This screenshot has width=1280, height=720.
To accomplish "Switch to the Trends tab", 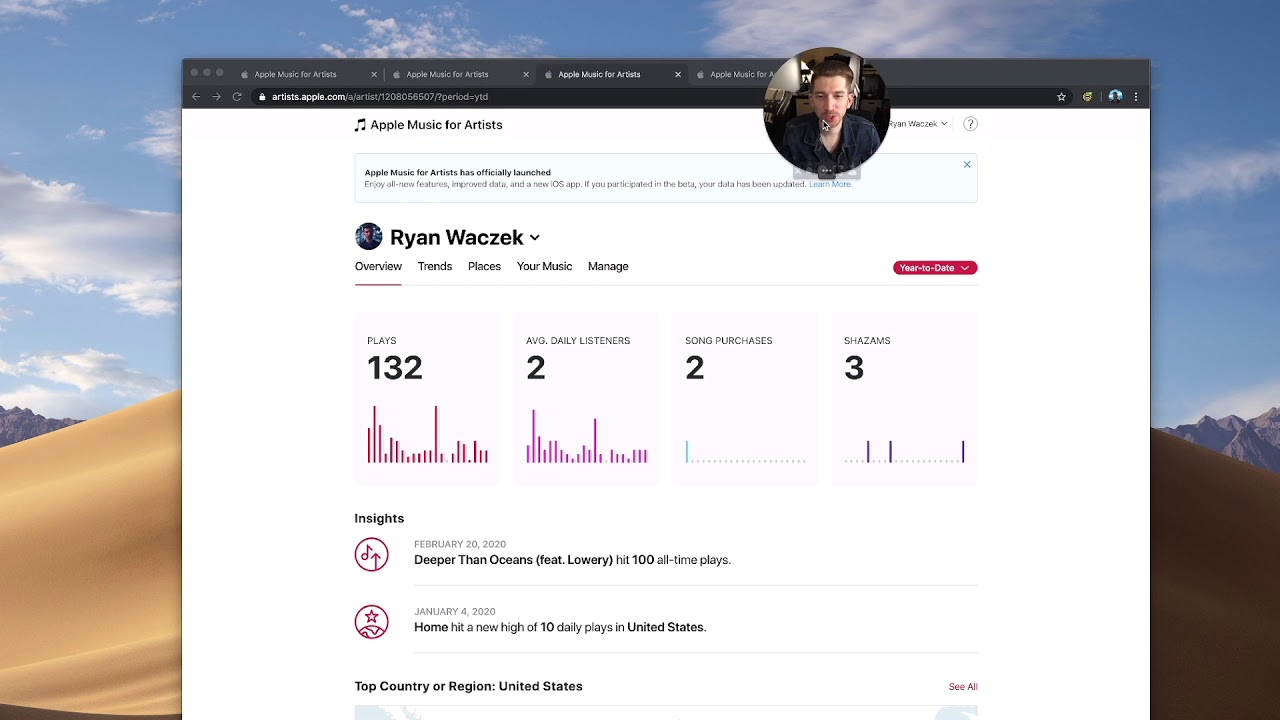I will click(x=435, y=267).
